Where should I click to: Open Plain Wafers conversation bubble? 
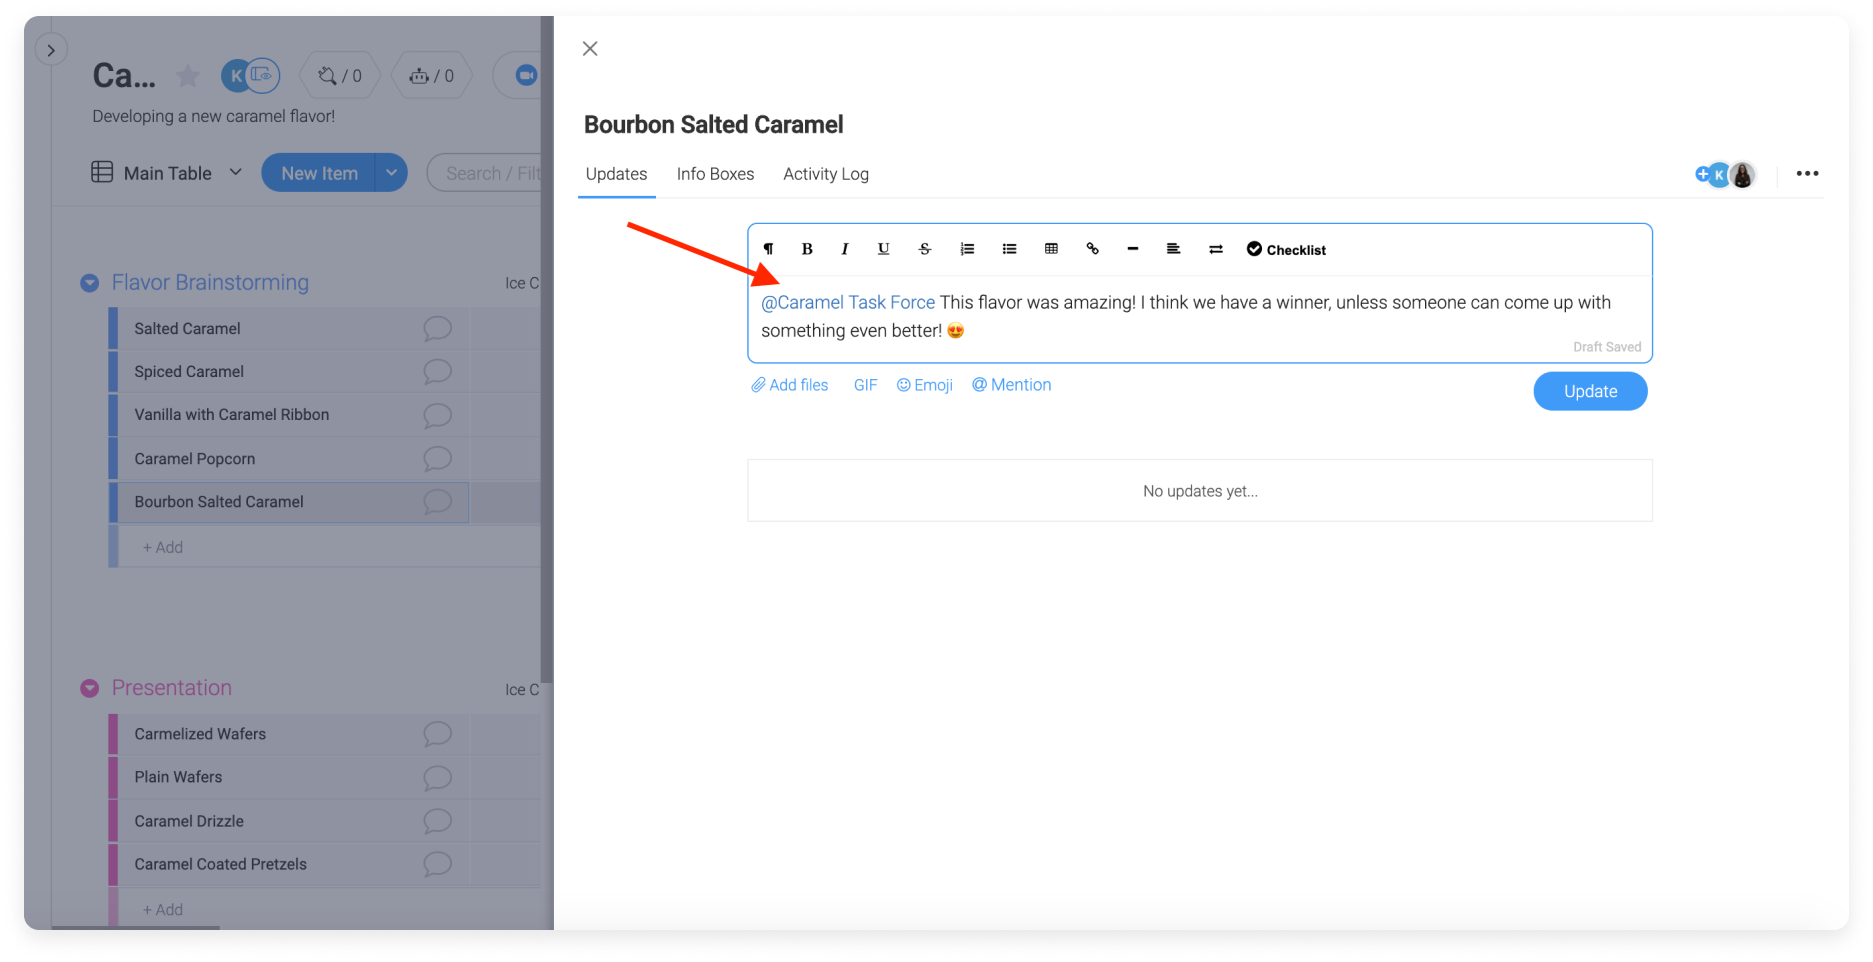coord(437,777)
